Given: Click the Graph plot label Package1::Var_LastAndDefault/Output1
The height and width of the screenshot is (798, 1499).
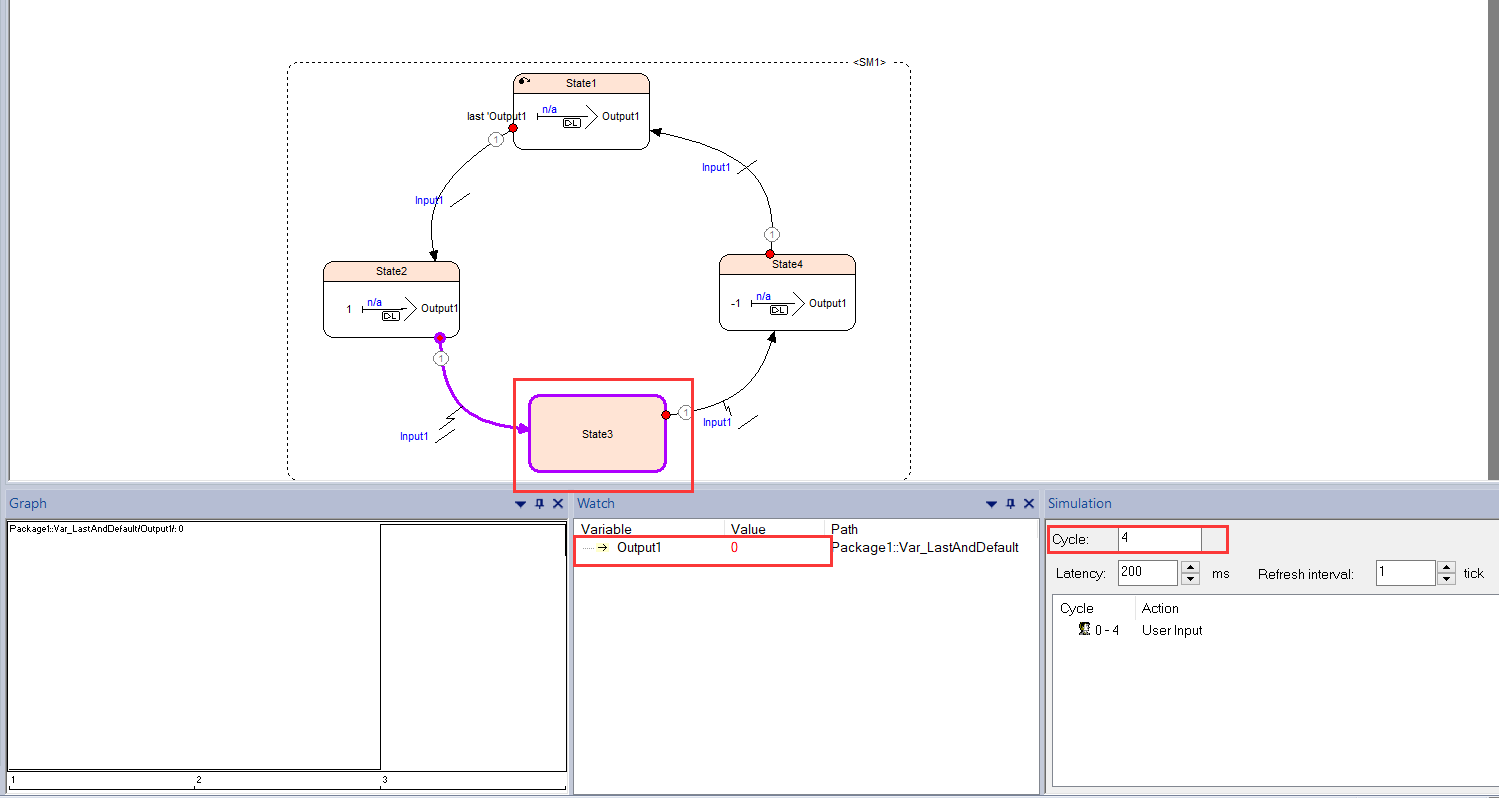Looking at the screenshot, I should point(96,529).
